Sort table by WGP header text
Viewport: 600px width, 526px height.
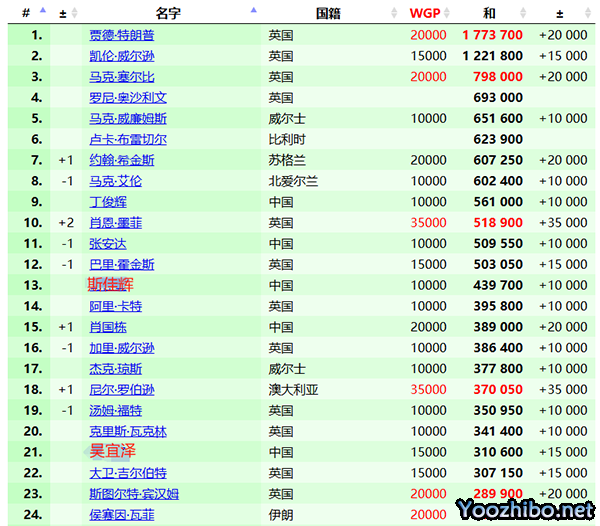pos(424,13)
